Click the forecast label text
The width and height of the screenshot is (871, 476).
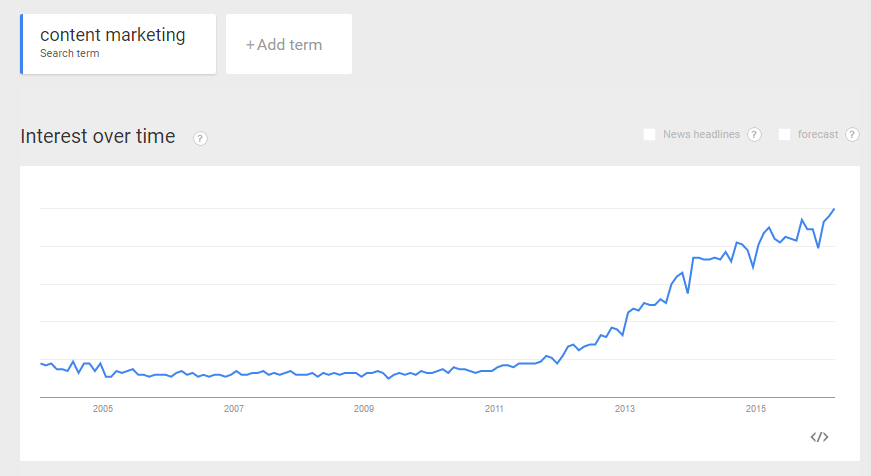click(818, 134)
